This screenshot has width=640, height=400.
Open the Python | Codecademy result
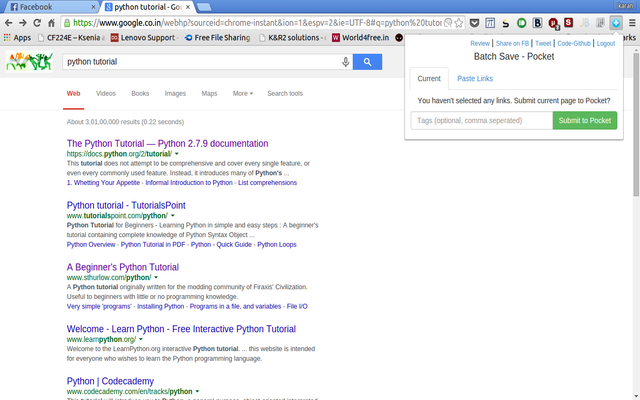click(110, 381)
